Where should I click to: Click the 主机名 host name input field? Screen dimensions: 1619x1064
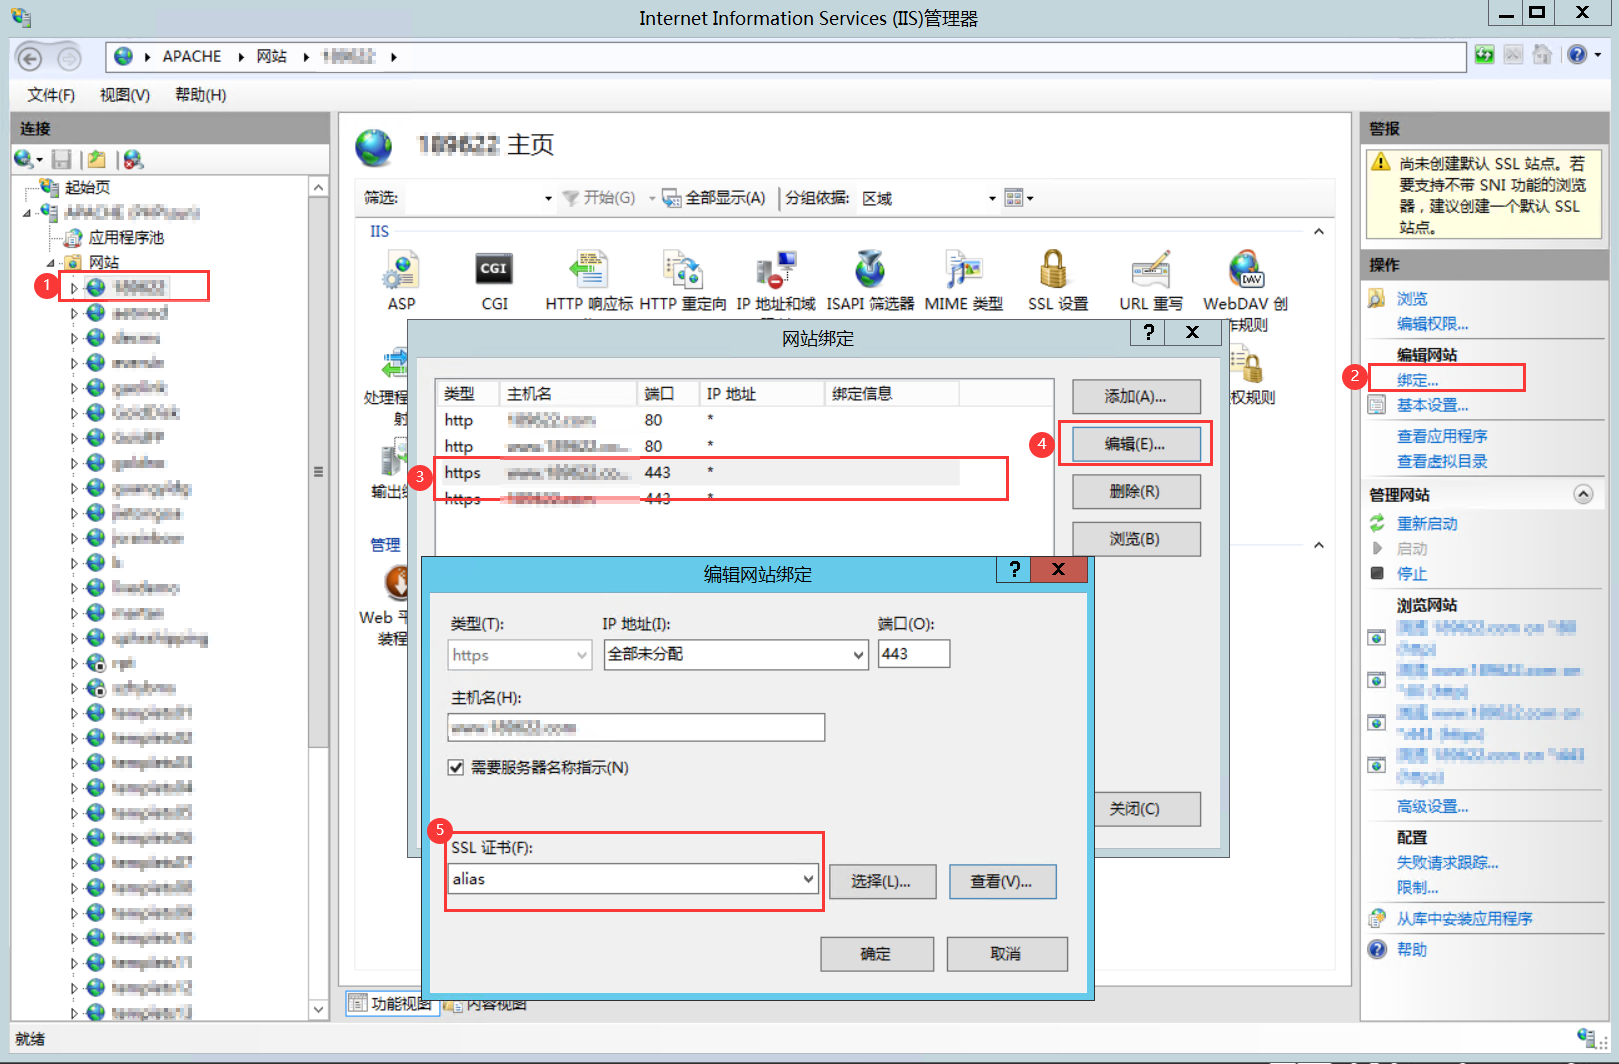coord(636,727)
